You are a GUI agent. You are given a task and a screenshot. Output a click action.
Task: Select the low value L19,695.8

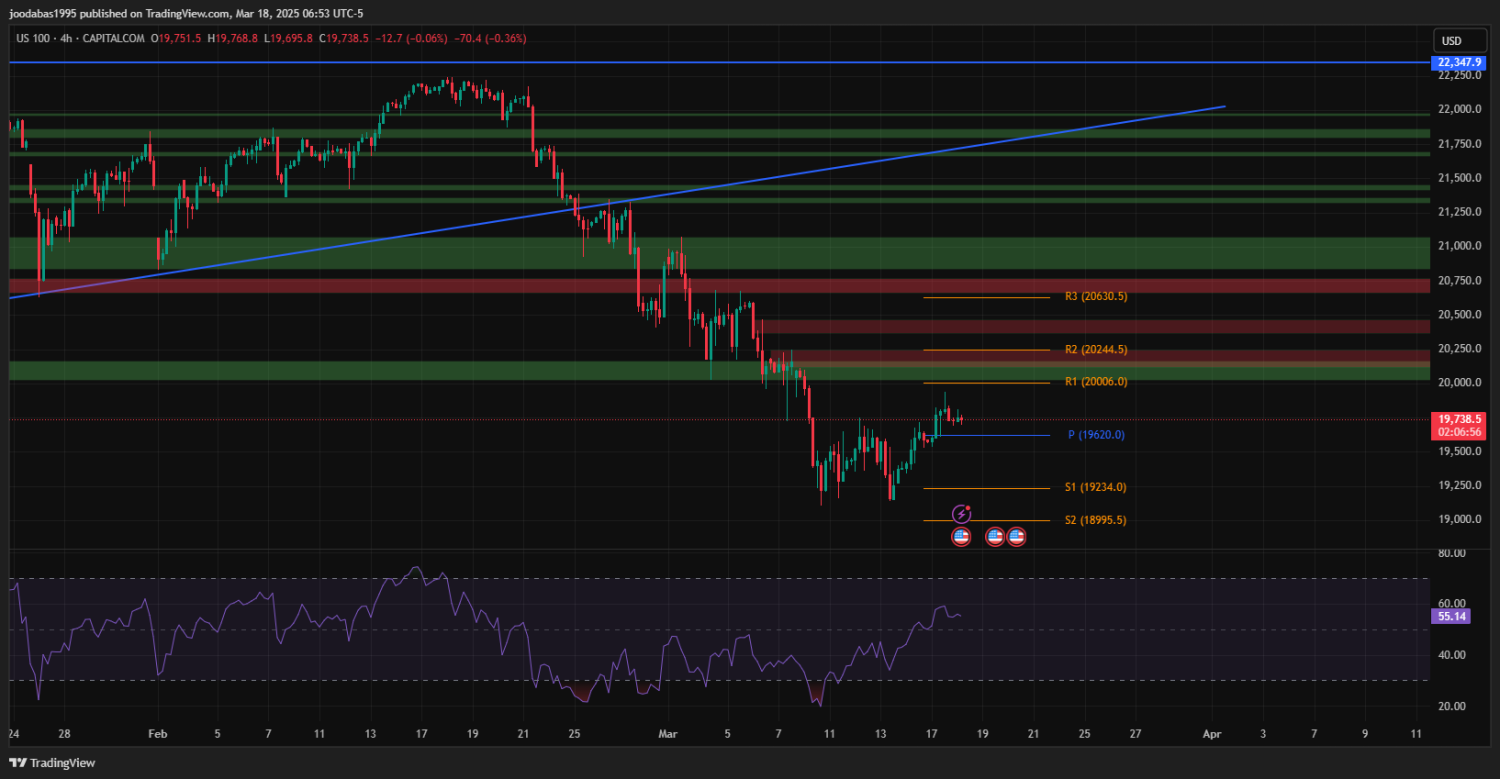click(x=287, y=38)
